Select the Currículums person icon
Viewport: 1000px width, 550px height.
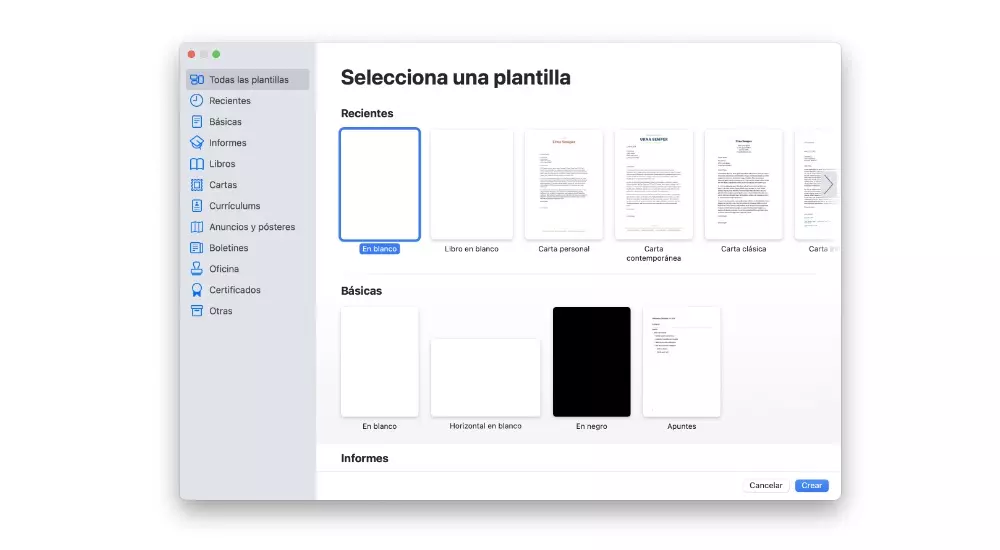[197, 206]
